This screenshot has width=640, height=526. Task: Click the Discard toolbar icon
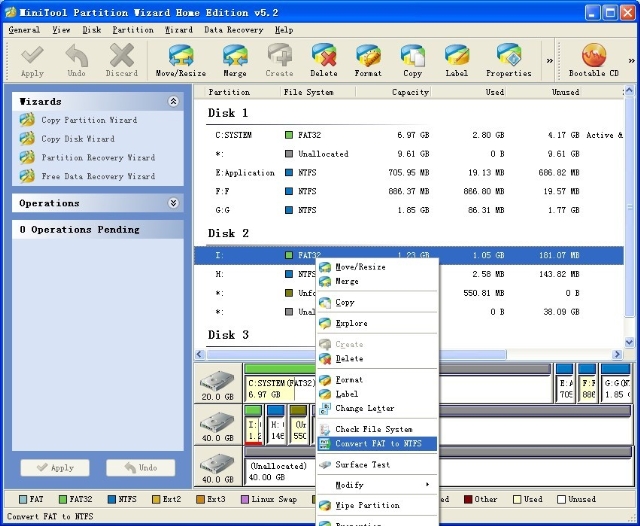click(x=122, y=61)
